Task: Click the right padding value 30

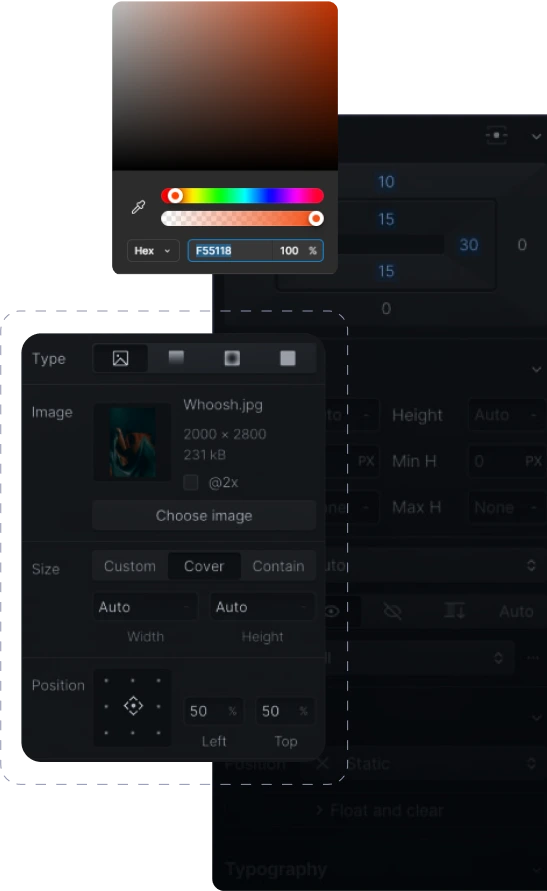Action: pyautogui.click(x=469, y=245)
